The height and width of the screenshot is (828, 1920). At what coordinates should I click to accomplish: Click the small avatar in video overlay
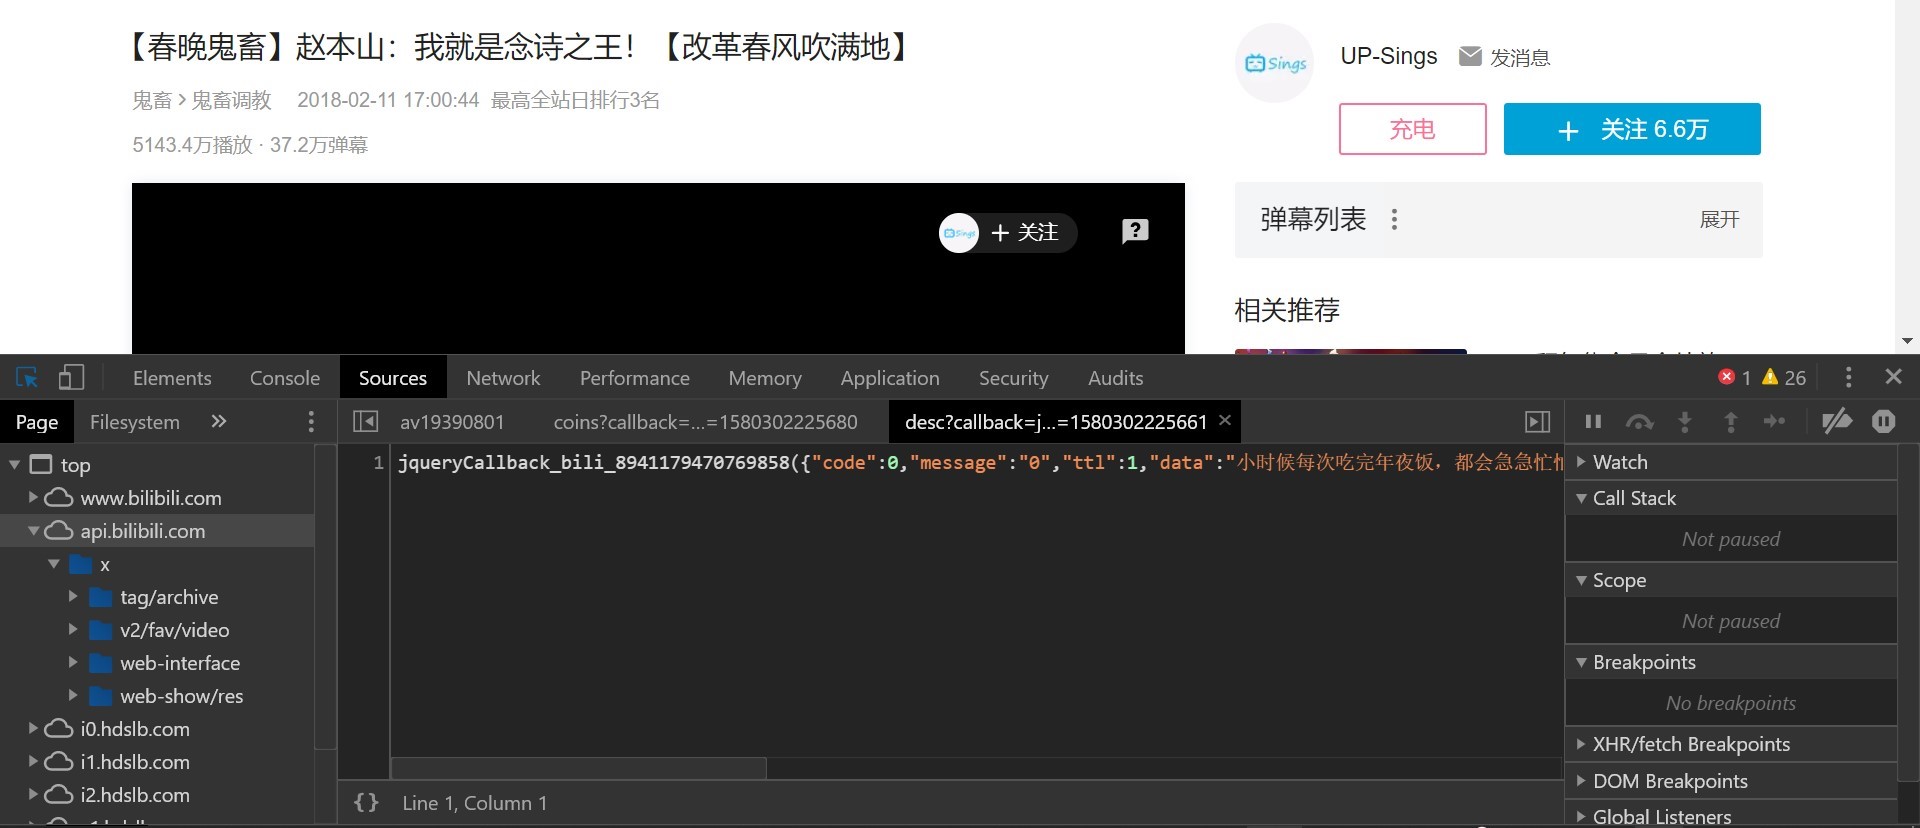(x=959, y=233)
